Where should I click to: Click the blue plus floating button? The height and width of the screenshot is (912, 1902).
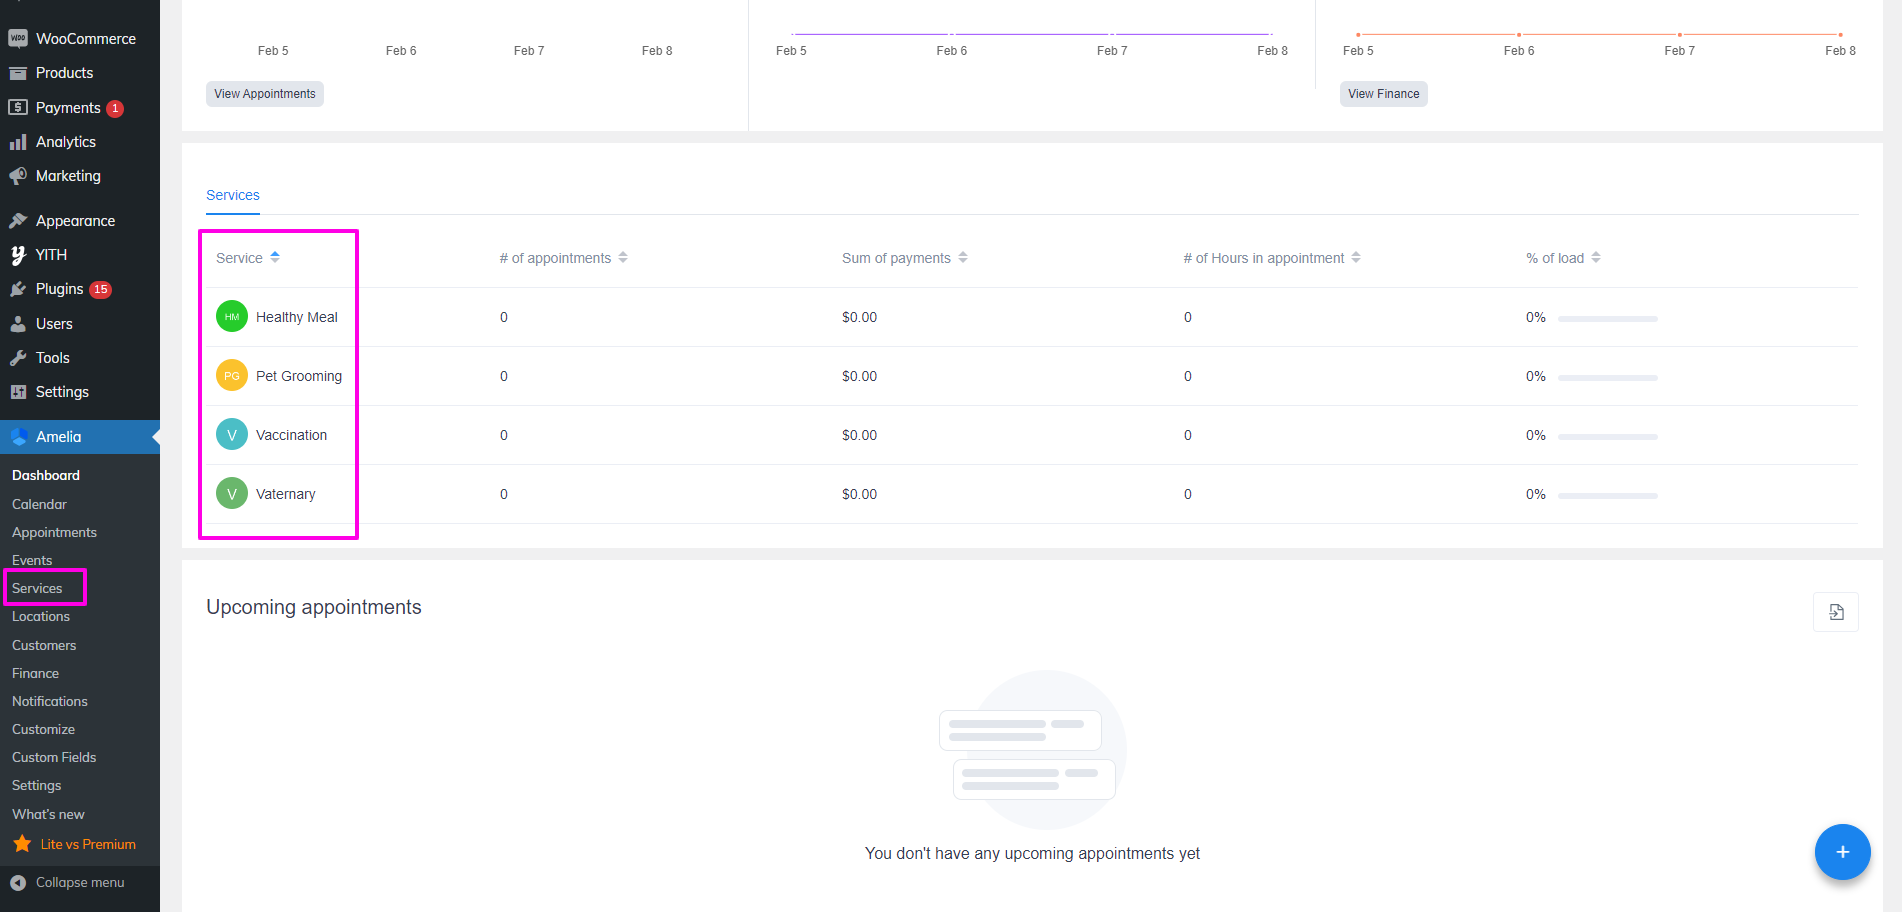1842,852
